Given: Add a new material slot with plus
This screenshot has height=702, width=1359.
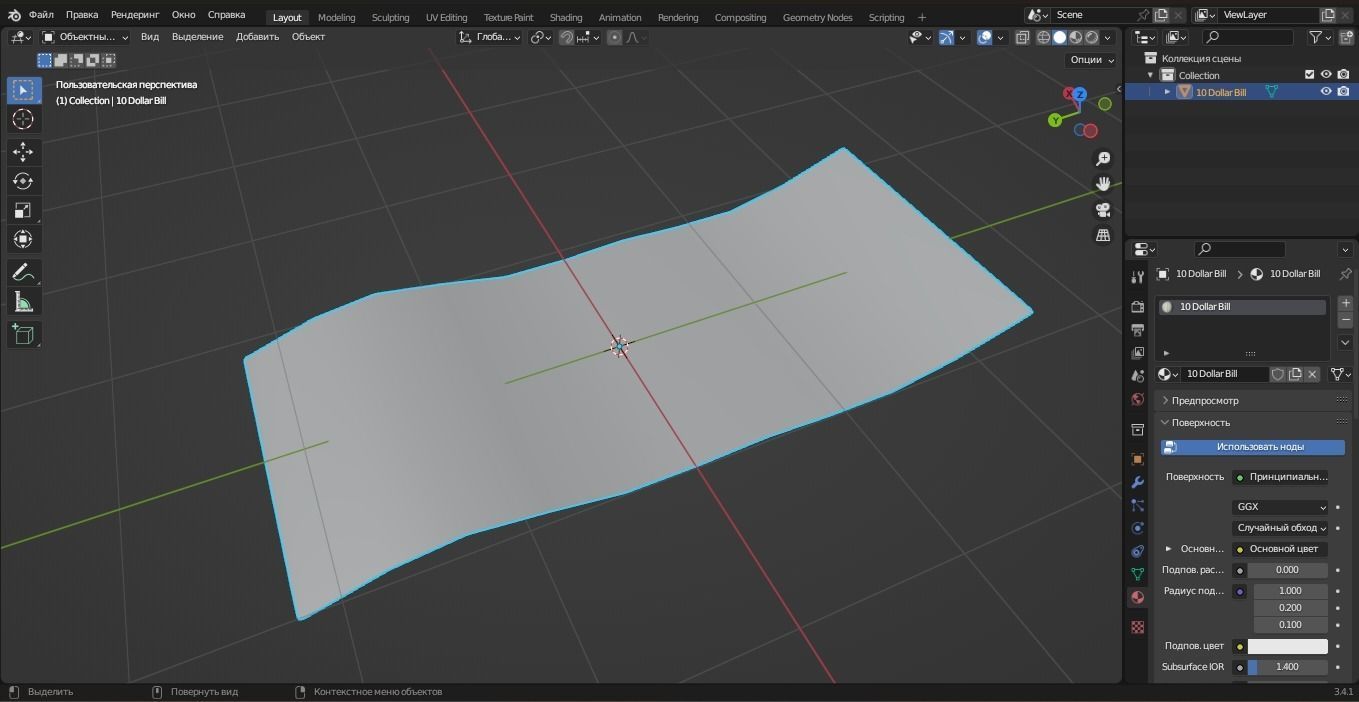Looking at the screenshot, I should point(1345,303).
